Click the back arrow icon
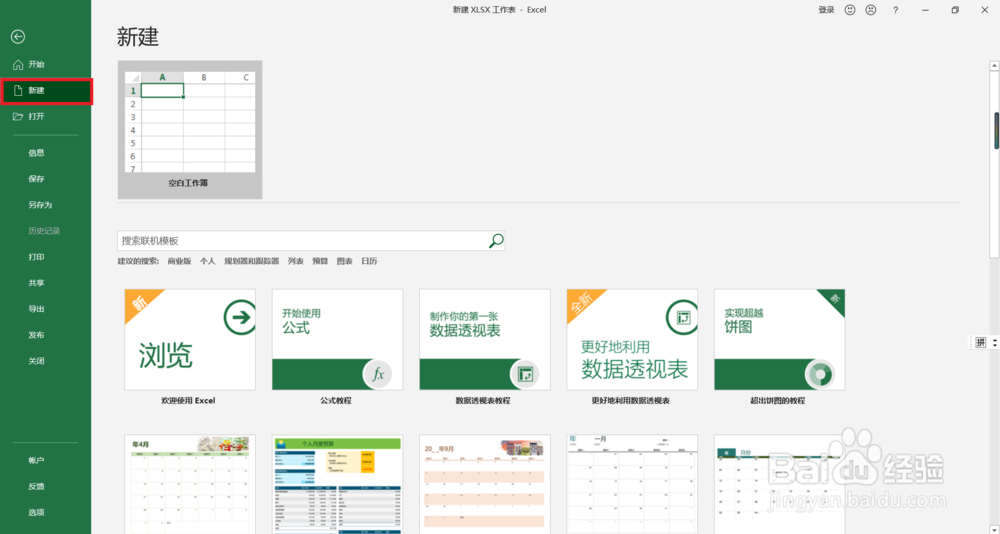 pos(18,38)
